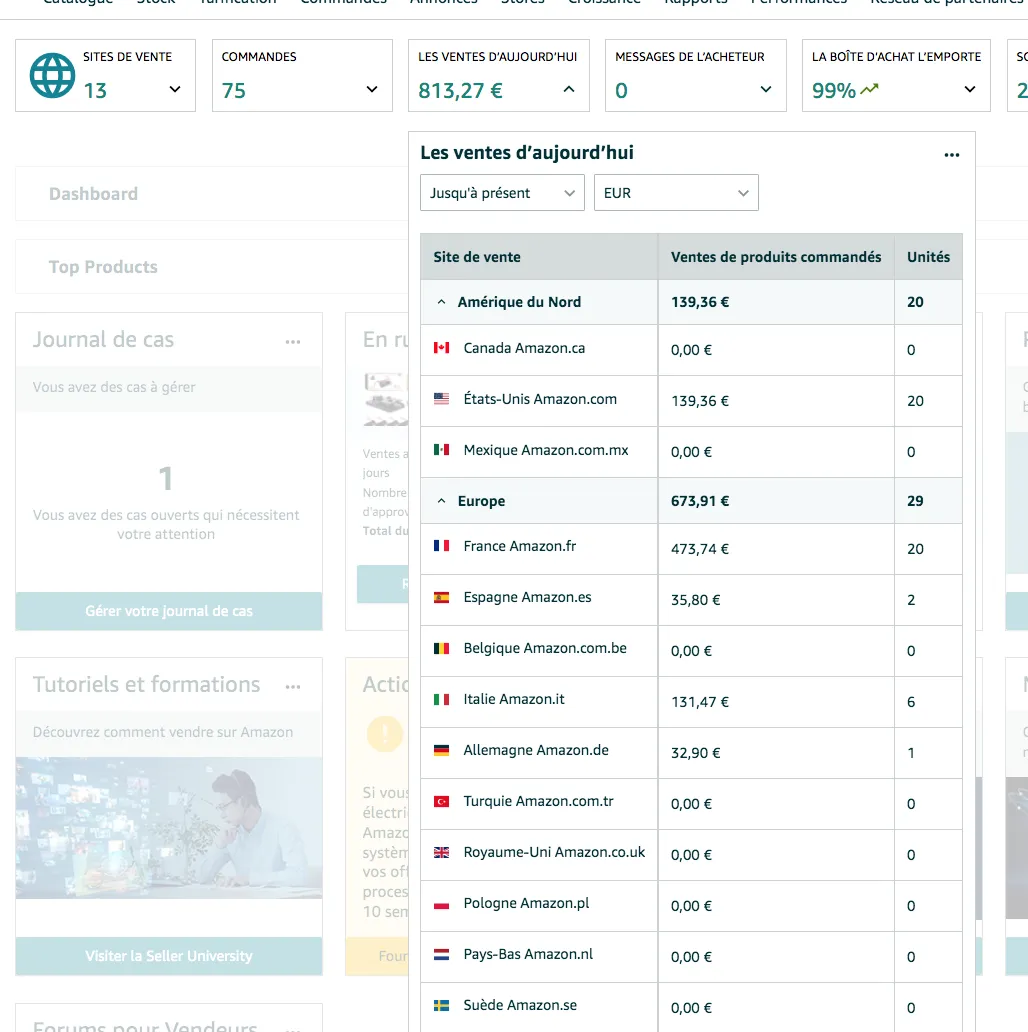Click the Turquie flag icon
Screen dimensions: 1028x1032
[x=442, y=801]
